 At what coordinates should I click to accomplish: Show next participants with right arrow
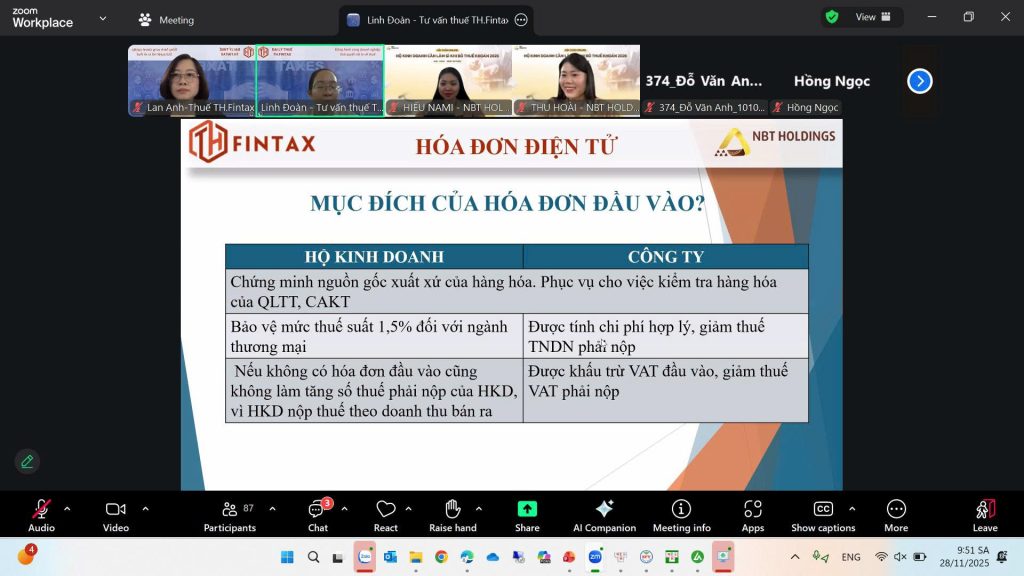919,81
